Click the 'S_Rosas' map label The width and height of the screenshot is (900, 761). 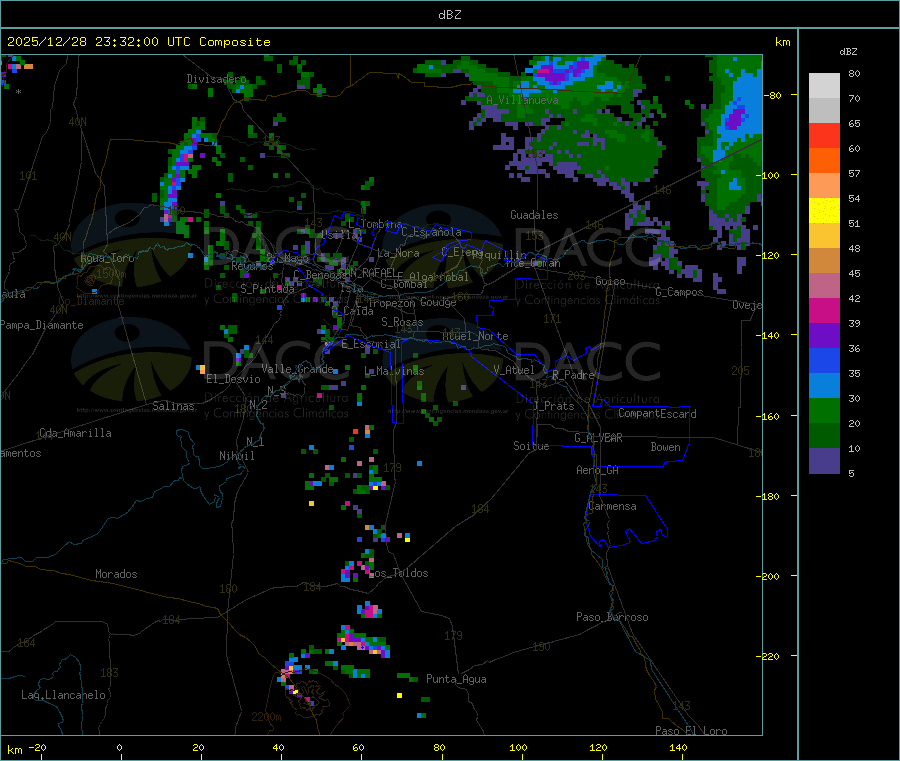click(402, 322)
